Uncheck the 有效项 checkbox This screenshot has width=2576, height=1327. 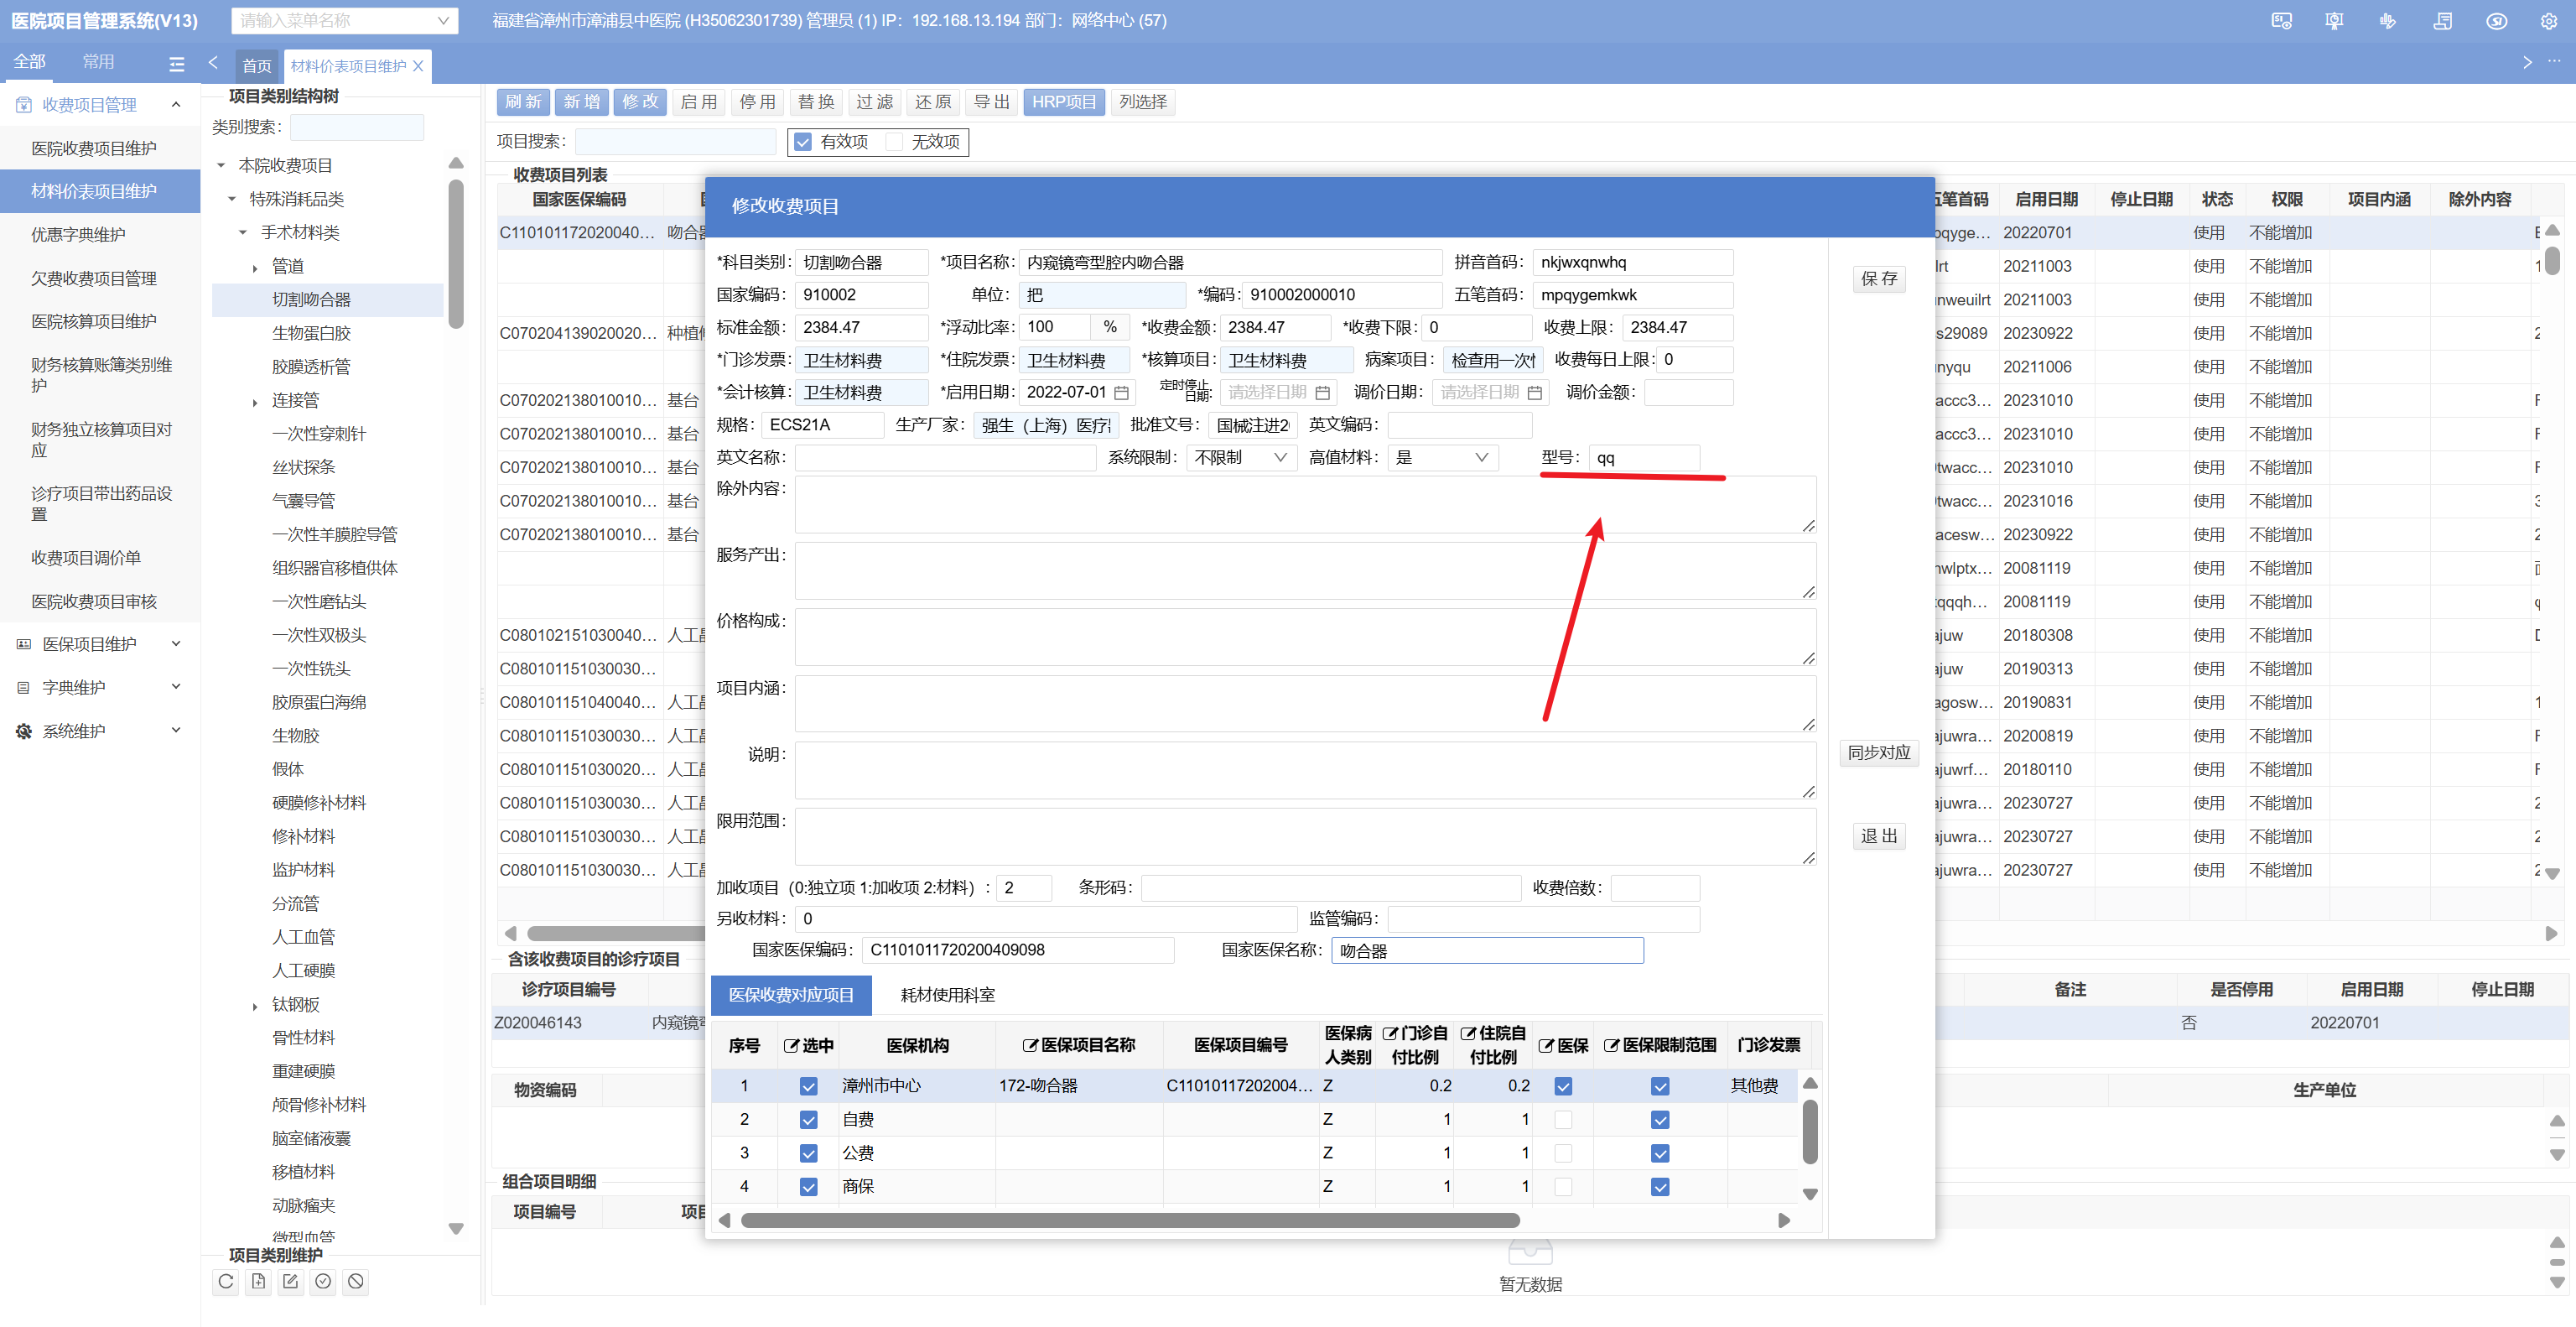click(803, 142)
